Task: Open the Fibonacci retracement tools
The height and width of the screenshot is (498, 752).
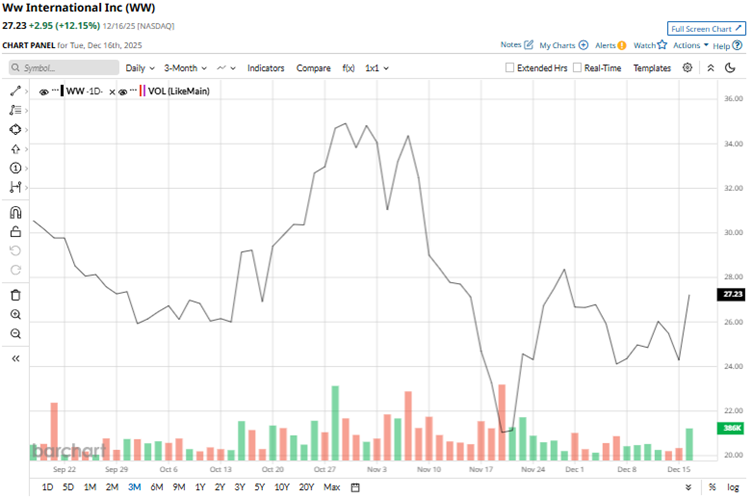Action: (x=15, y=110)
